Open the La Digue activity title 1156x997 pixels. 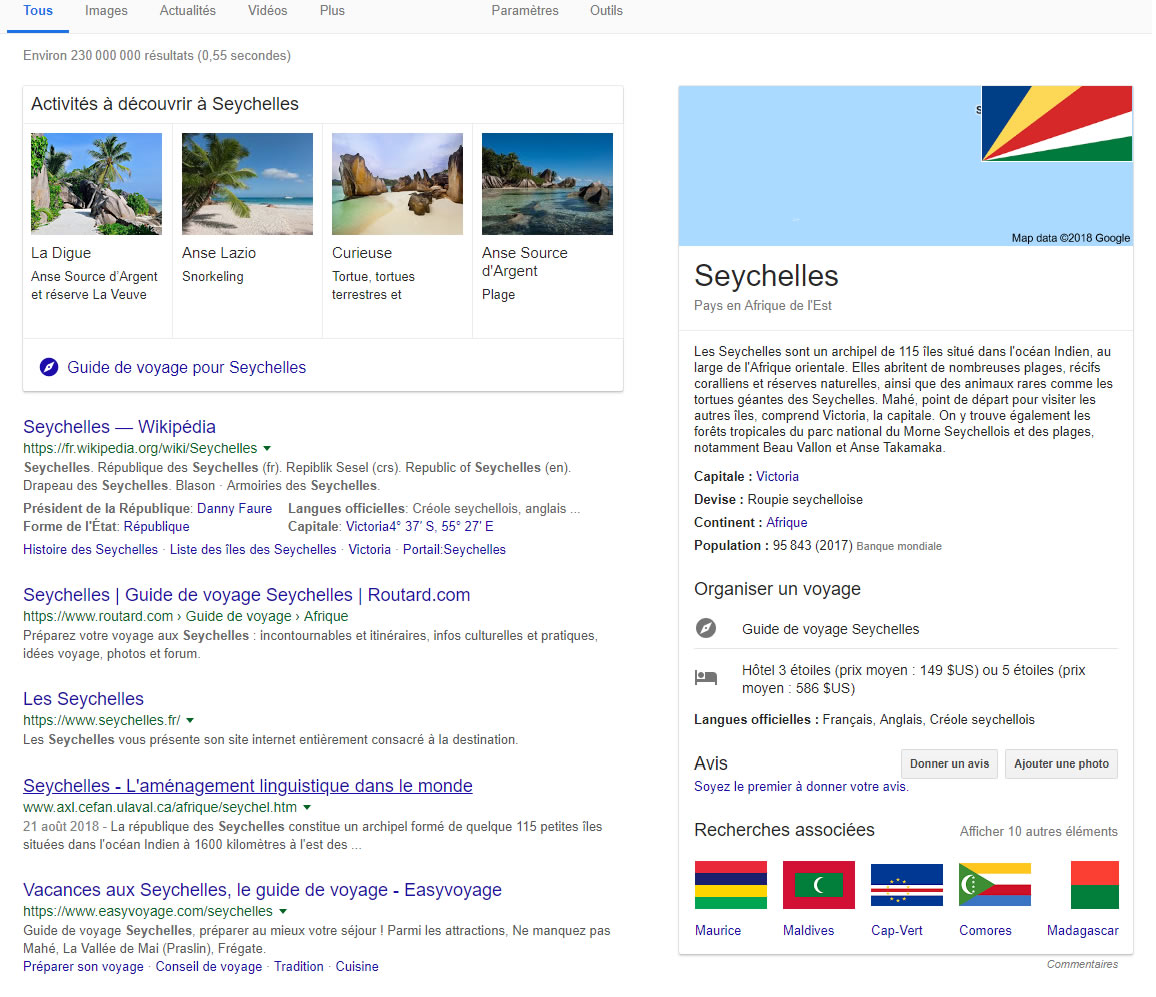pyautogui.click(x=61, y=253)
